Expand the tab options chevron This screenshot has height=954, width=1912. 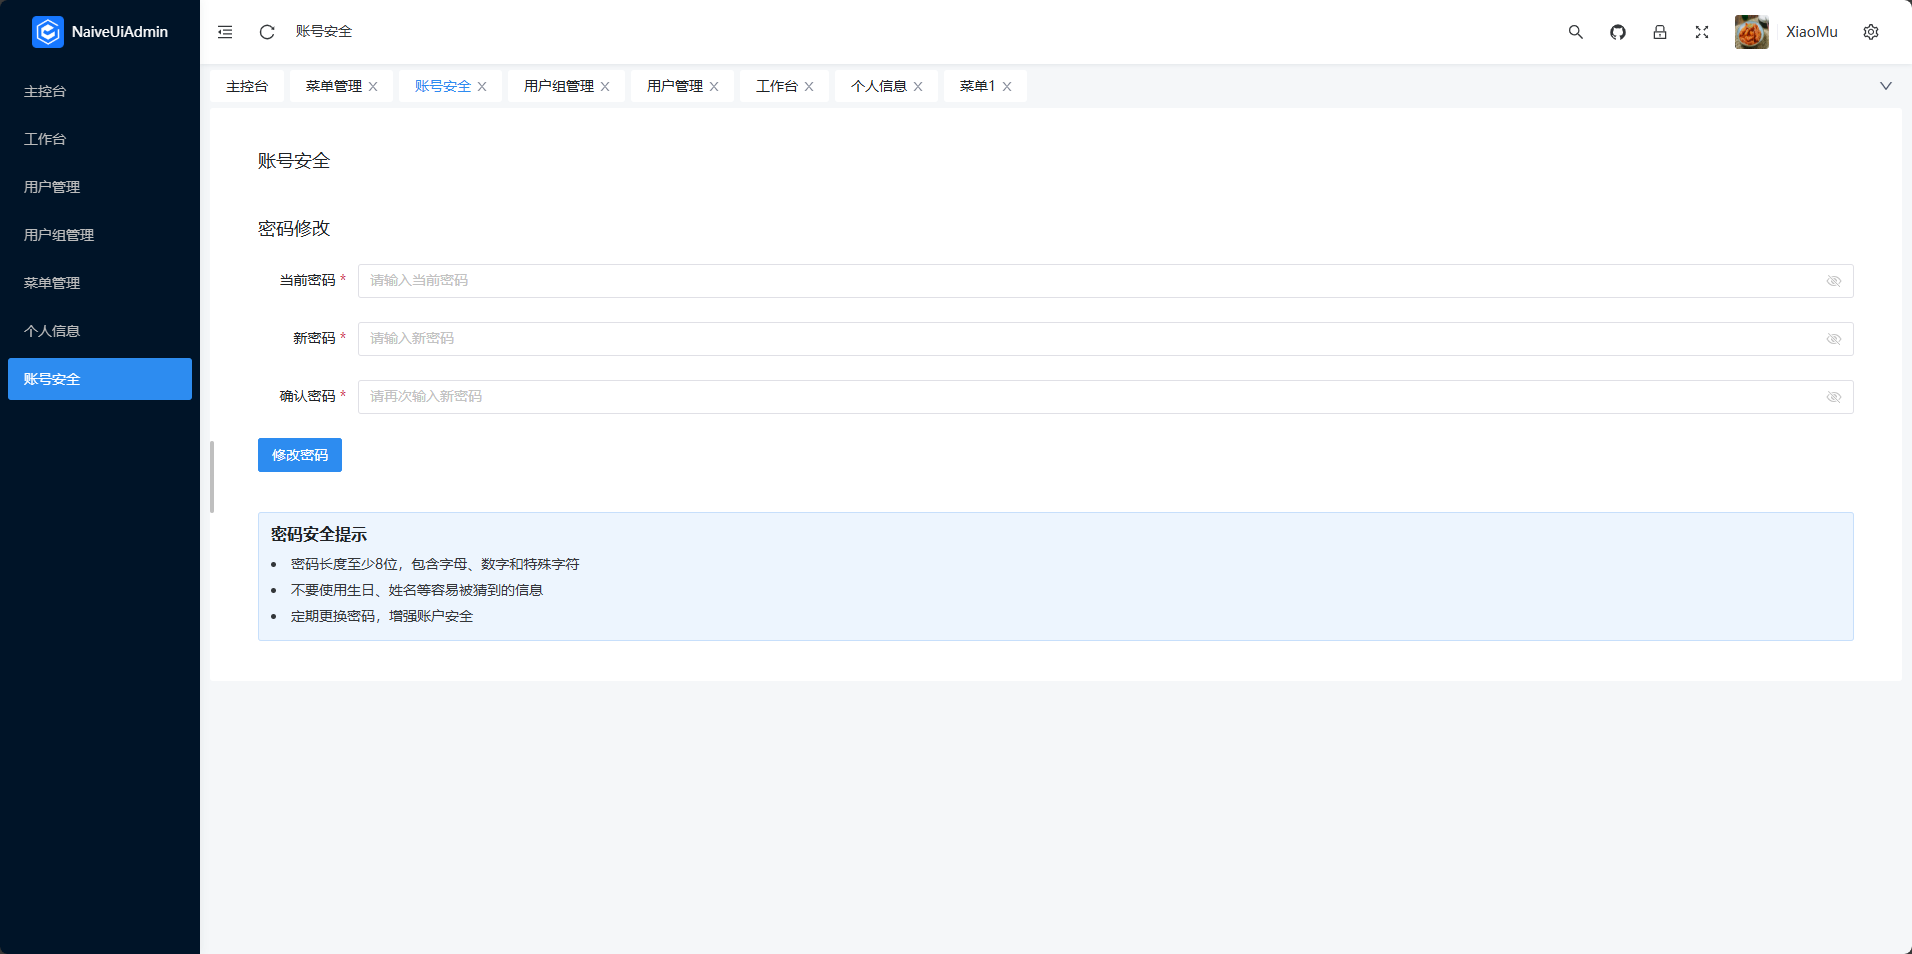pos(1885,86)
